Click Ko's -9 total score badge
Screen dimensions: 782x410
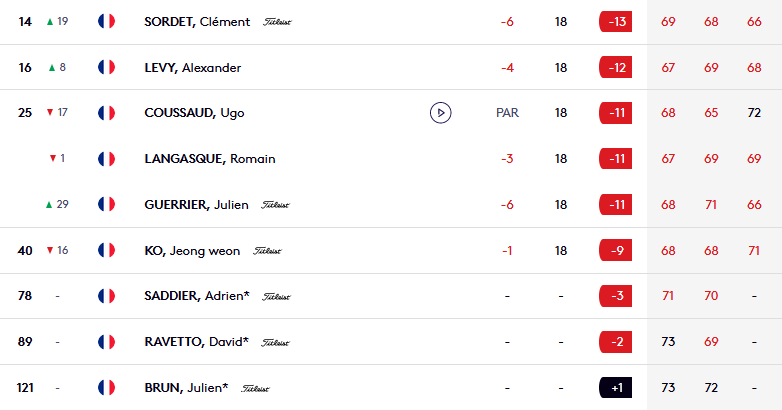point(615,250)
